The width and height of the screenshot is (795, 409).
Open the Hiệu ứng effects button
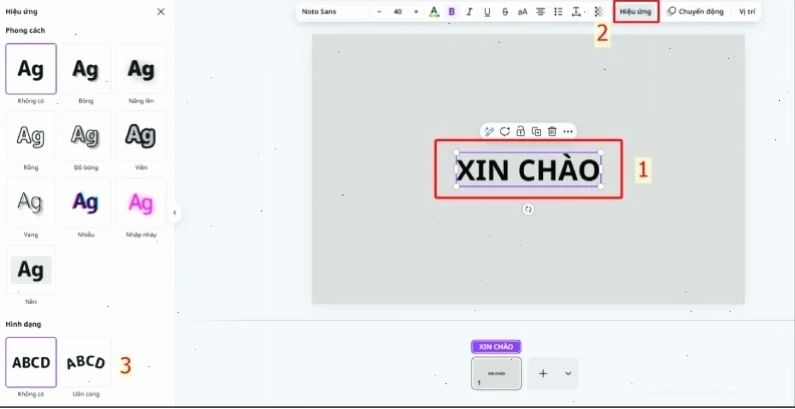[636, 12]
